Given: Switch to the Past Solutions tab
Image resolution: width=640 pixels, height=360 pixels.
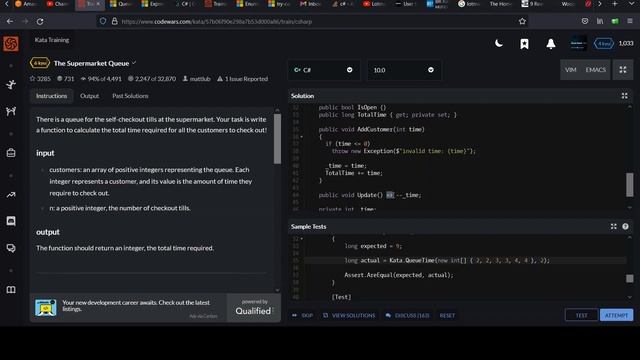Looking at the screenshot, I should 130,96.
